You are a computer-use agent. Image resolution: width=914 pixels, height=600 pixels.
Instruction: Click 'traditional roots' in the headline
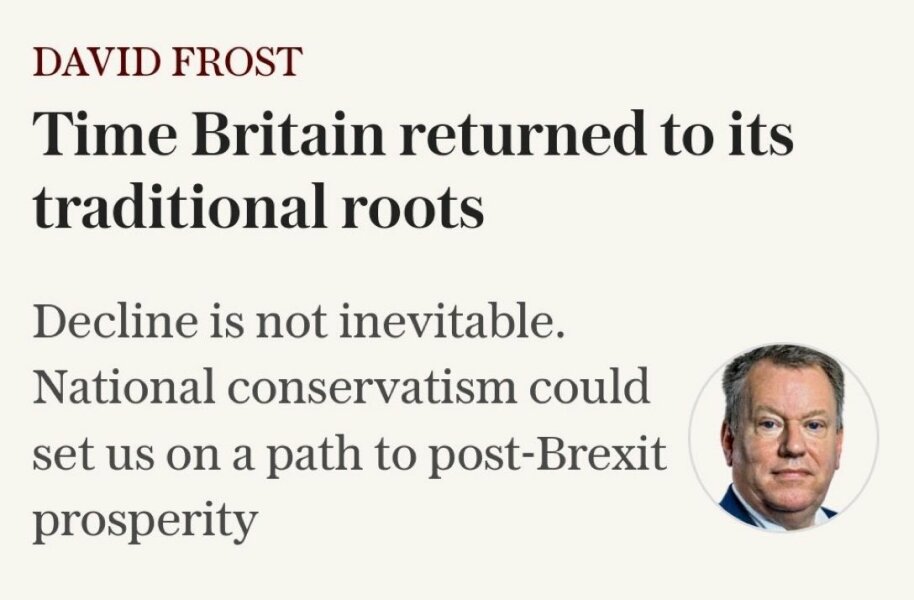(258, 208)
